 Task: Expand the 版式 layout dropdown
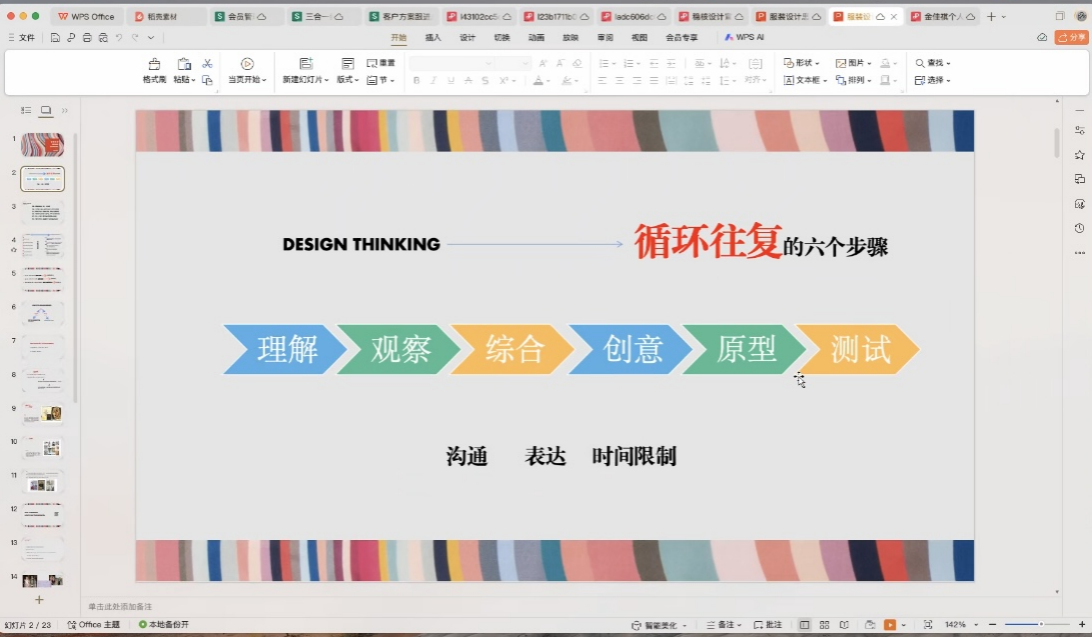(x=347, y=80)
